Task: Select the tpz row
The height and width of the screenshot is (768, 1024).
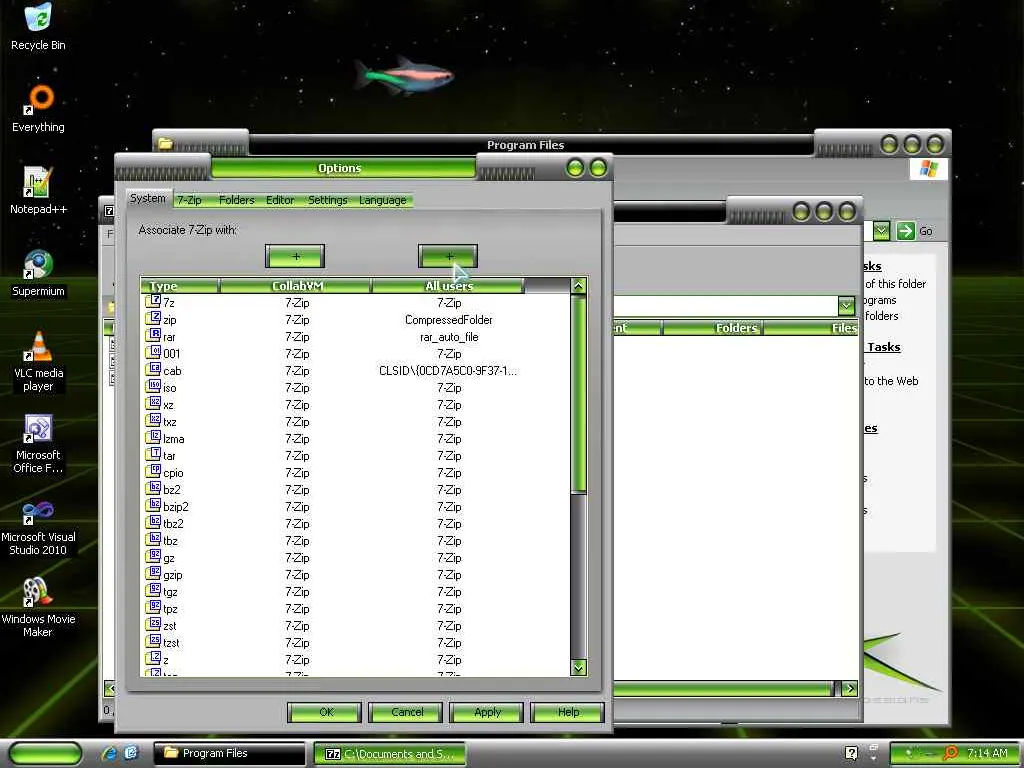Action: point(356,608)
